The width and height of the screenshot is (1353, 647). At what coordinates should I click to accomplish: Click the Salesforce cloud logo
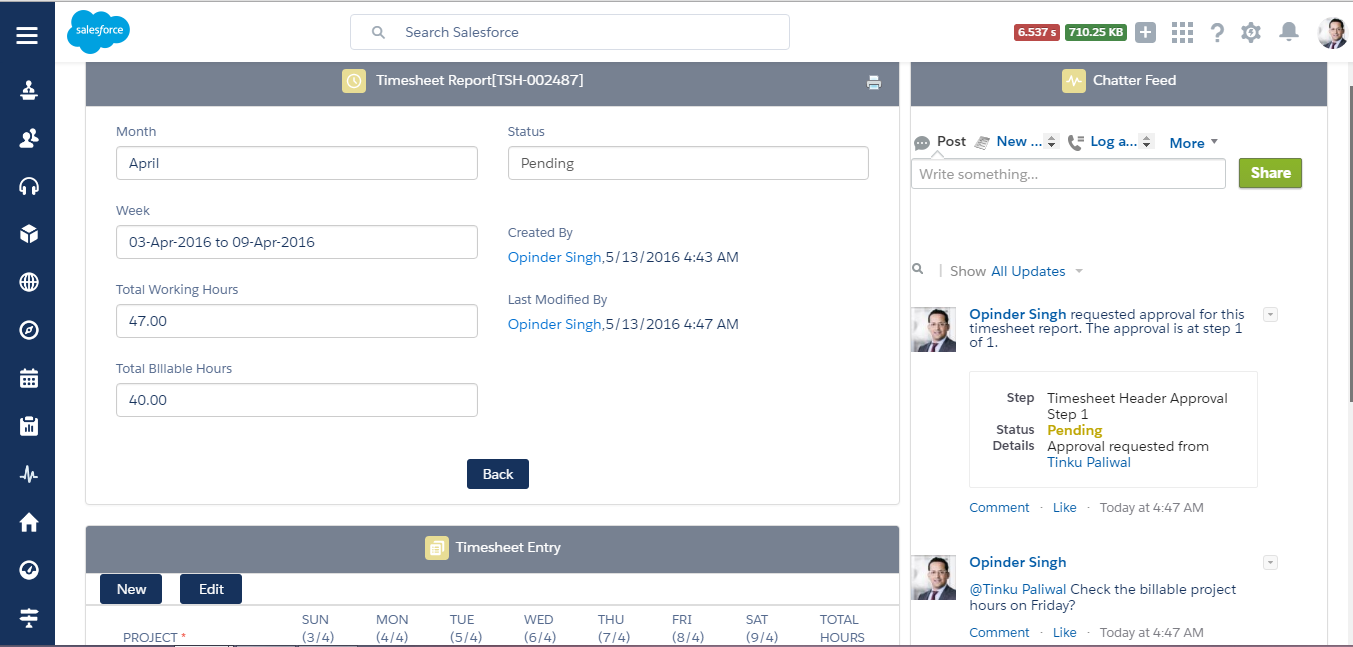tap(98, 32)
